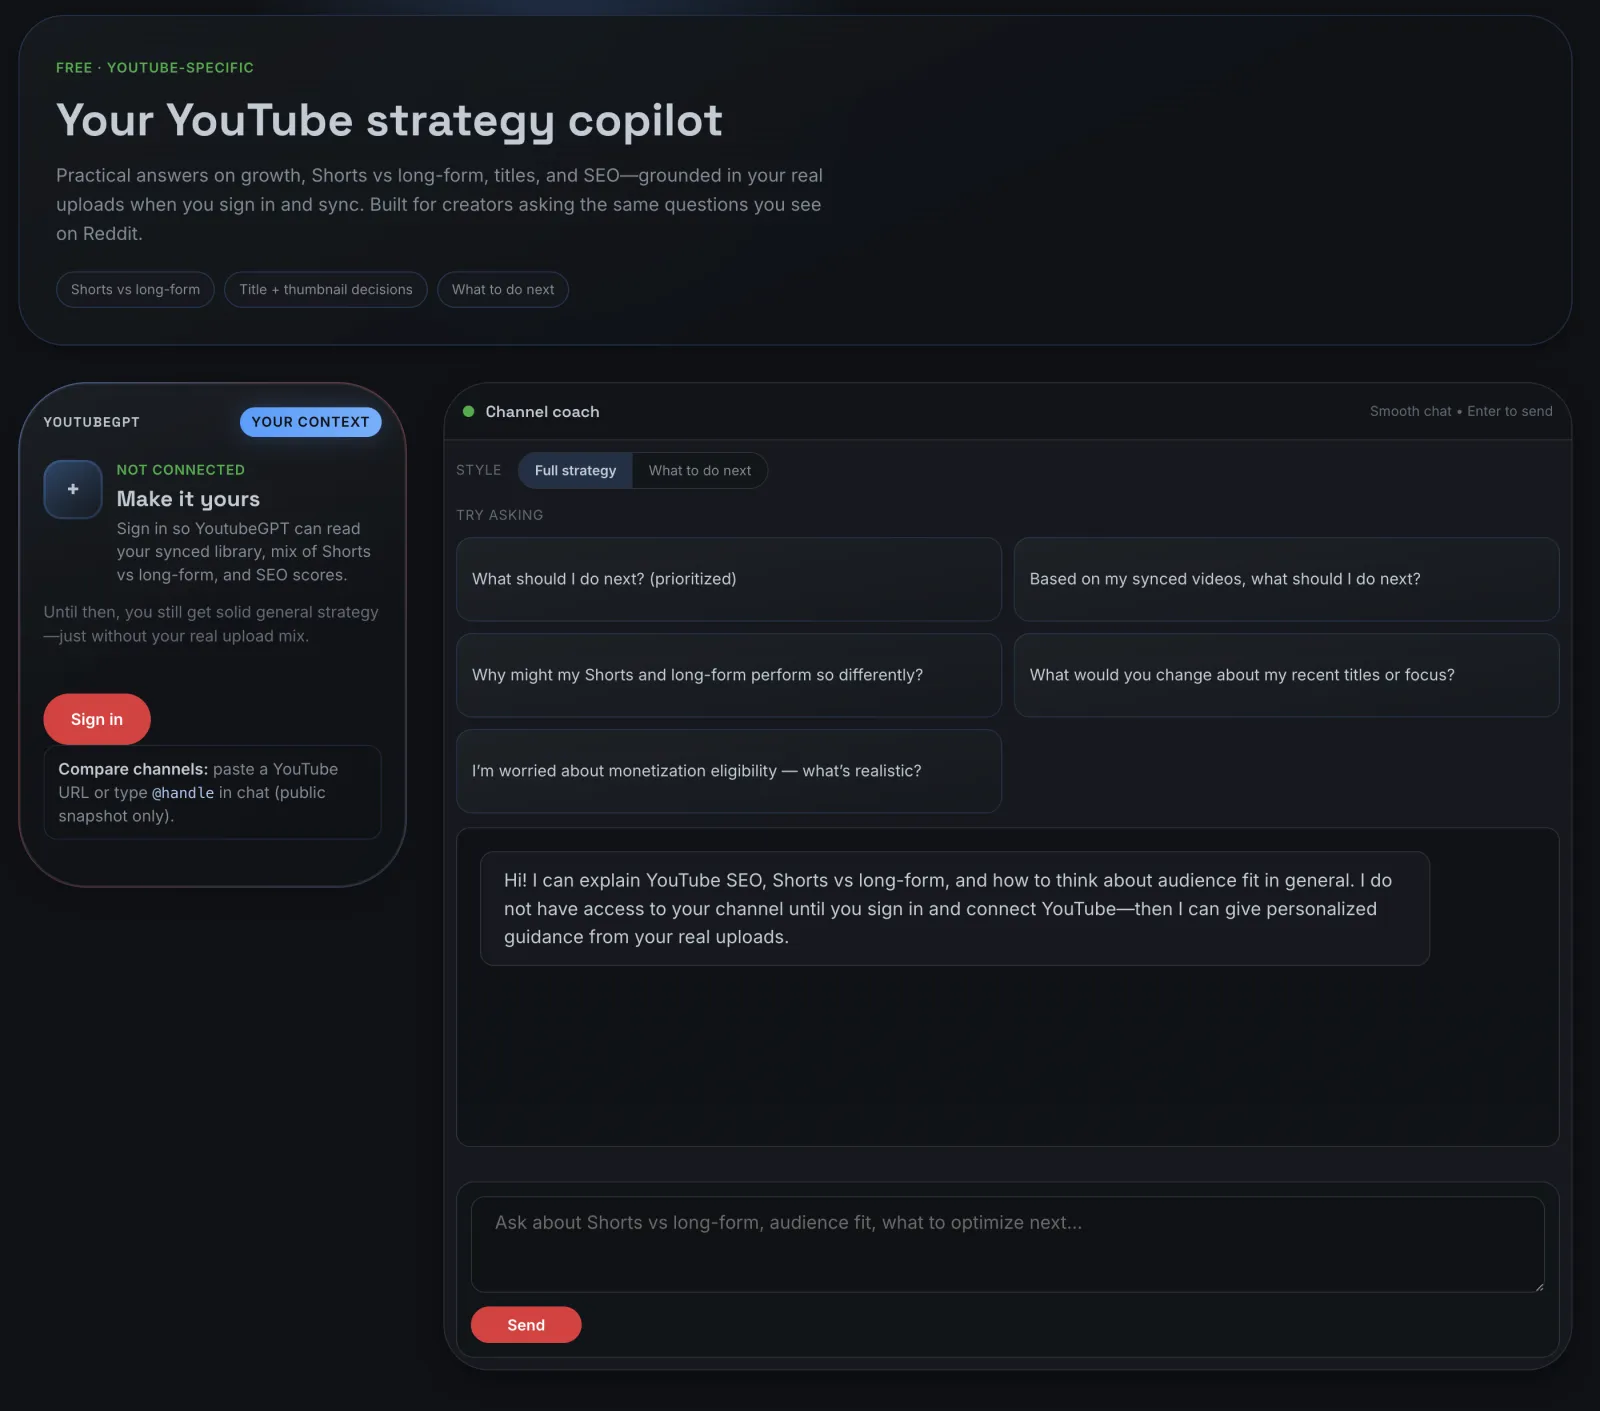Click the Smooth chat • Enter to send text
The width and height of the screenshot is (1600, 1411).
click(x=1461, y=411)
